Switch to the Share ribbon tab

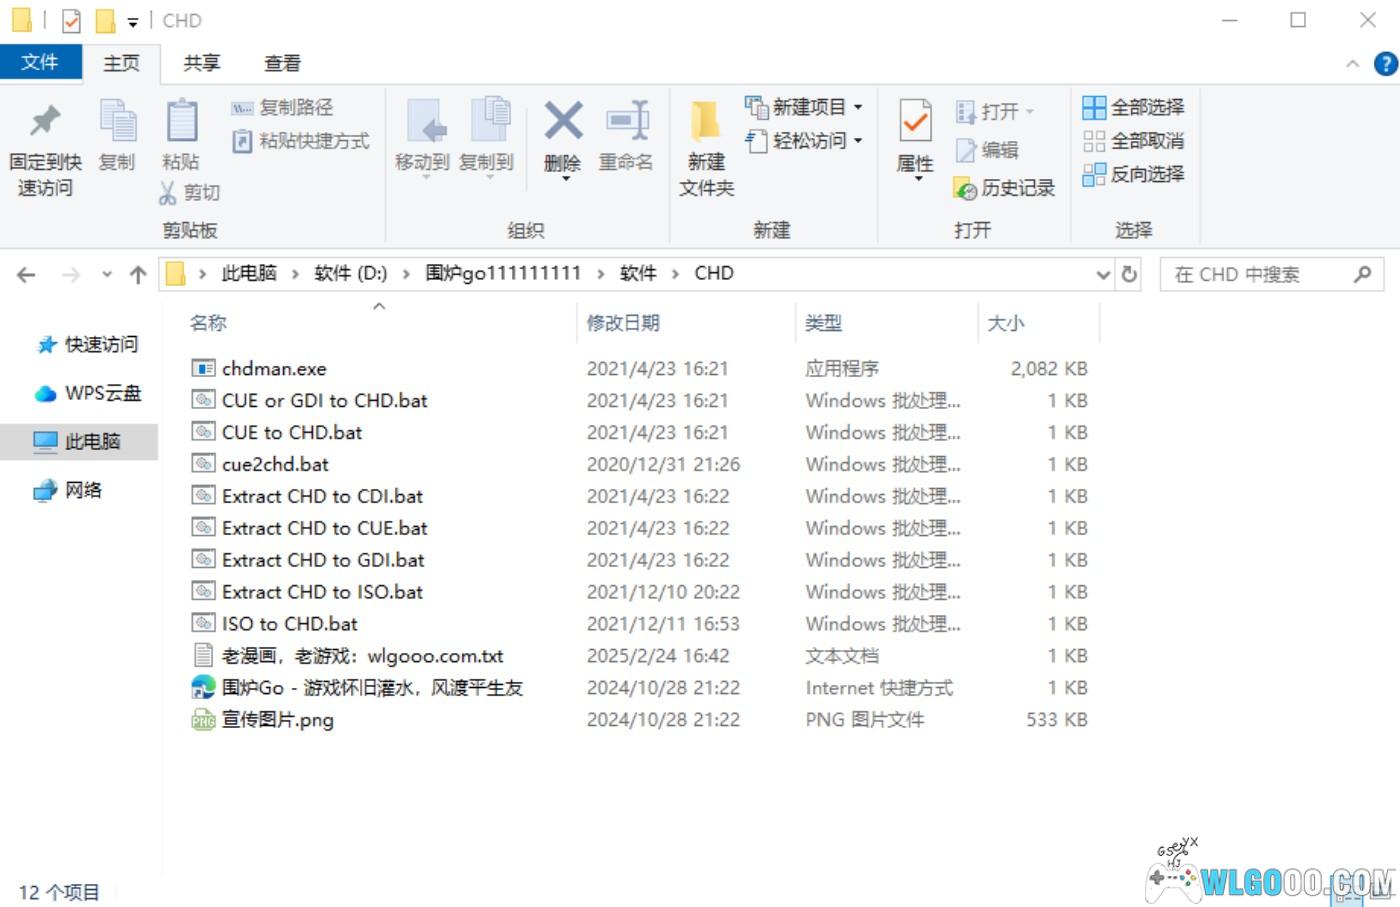(x=201, y=63)
